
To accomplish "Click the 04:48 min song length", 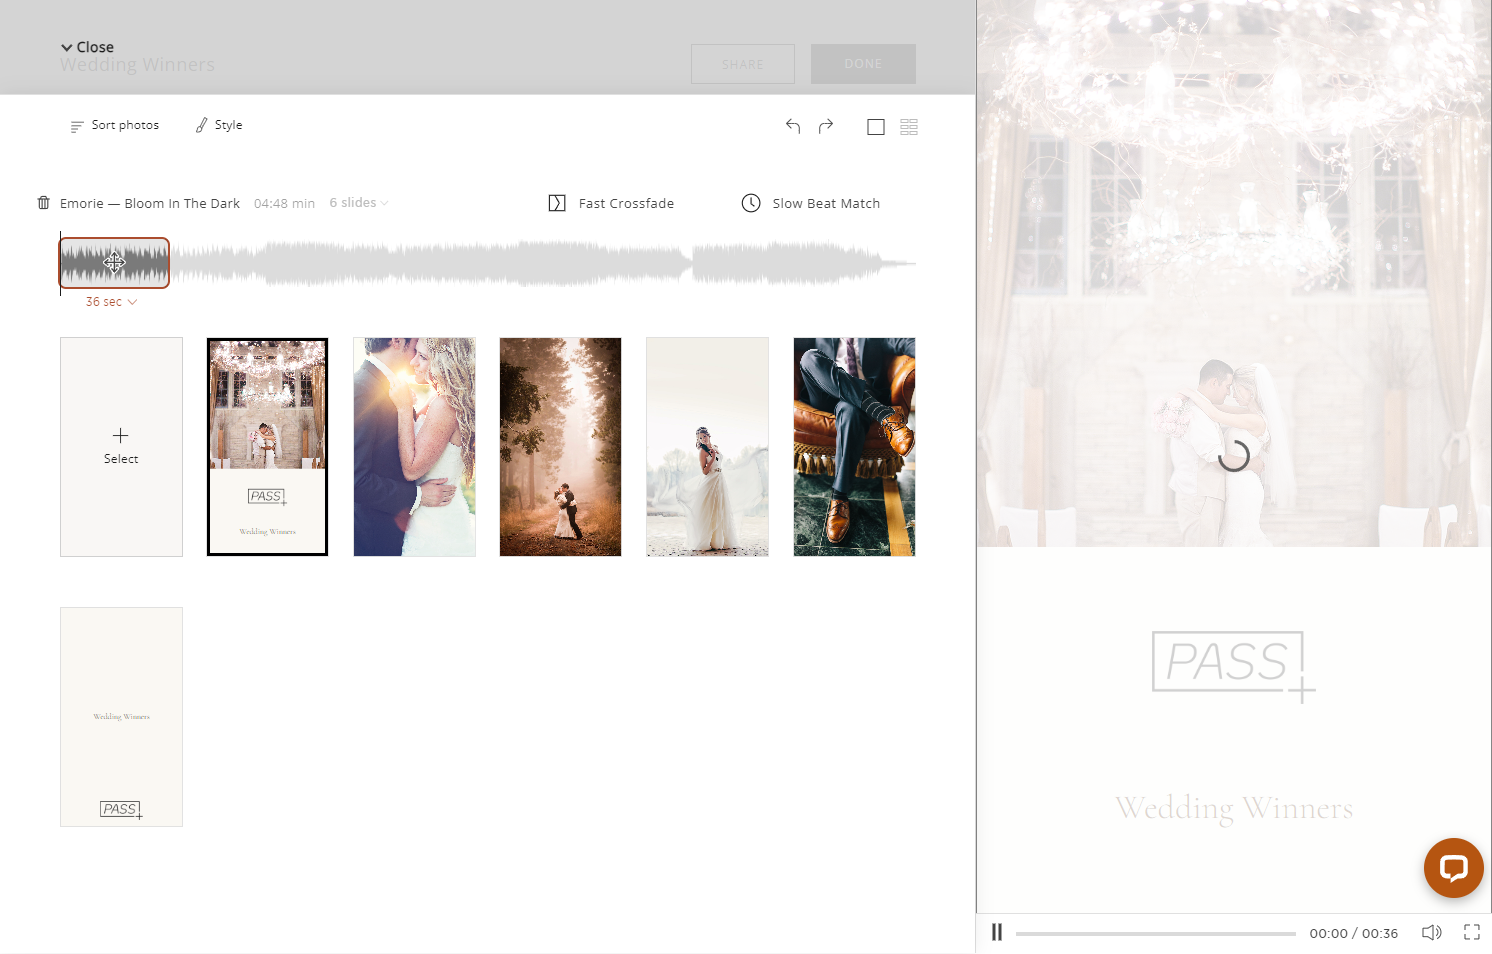I will [284, 203].
